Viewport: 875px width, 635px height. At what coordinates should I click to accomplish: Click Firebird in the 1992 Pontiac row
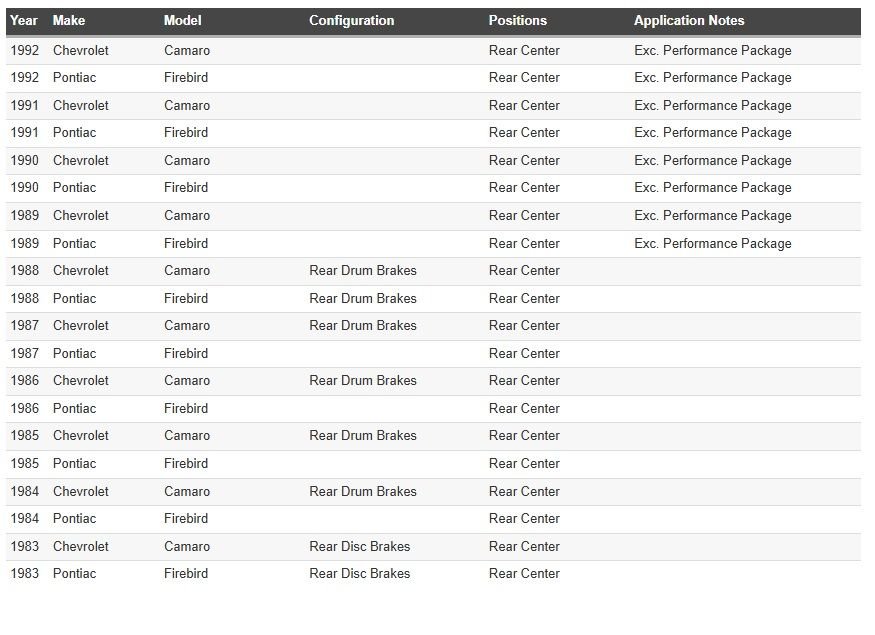pos(186,78)
